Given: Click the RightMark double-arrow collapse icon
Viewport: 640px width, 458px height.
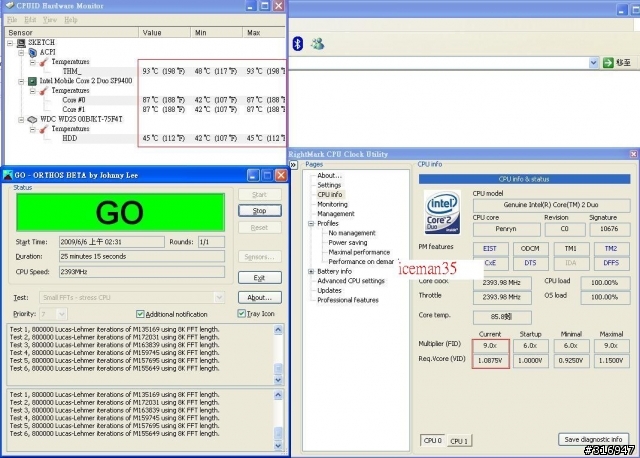Looking at the screenshot, I should pos(293,165).
